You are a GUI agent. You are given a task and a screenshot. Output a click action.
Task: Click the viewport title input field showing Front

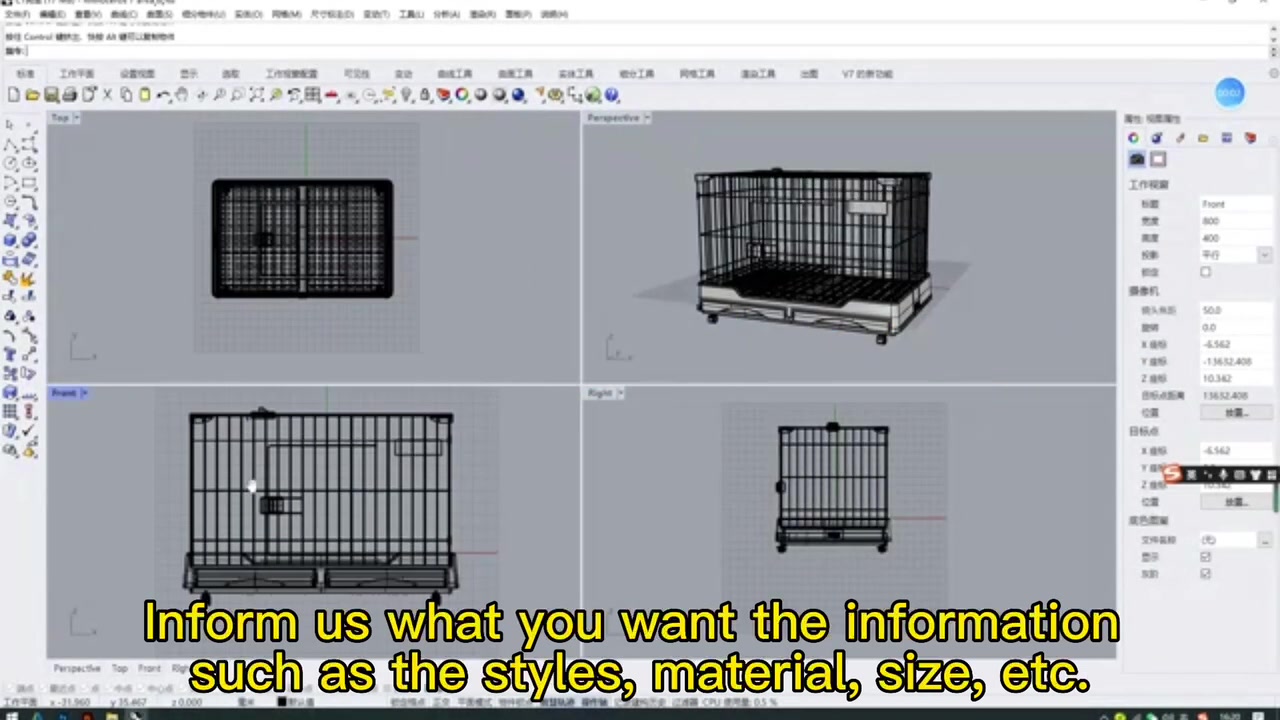pos(1235,204)
